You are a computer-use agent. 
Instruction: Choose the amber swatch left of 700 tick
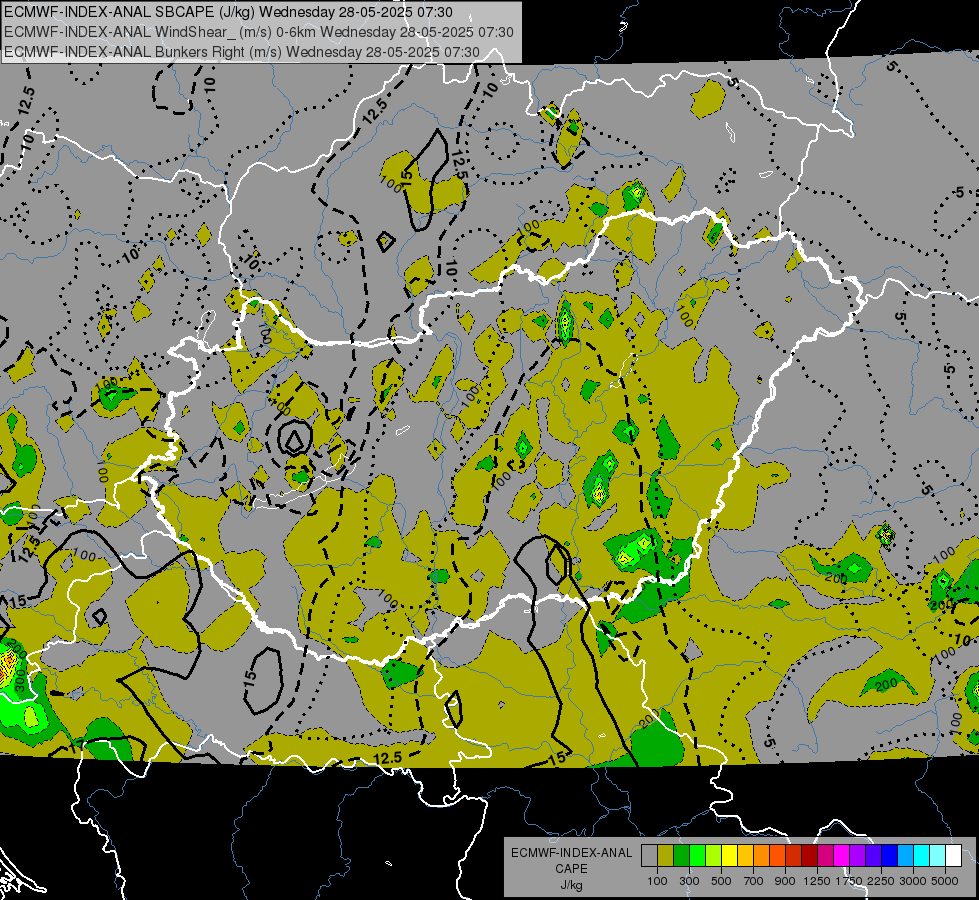[745, 856]
